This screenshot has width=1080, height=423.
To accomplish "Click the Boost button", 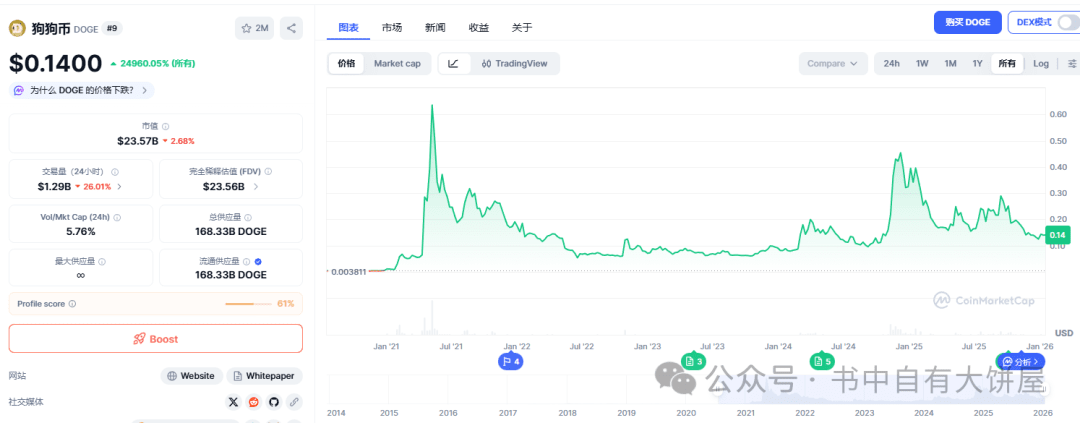I will pyautogui.click(x=155, y=338).
